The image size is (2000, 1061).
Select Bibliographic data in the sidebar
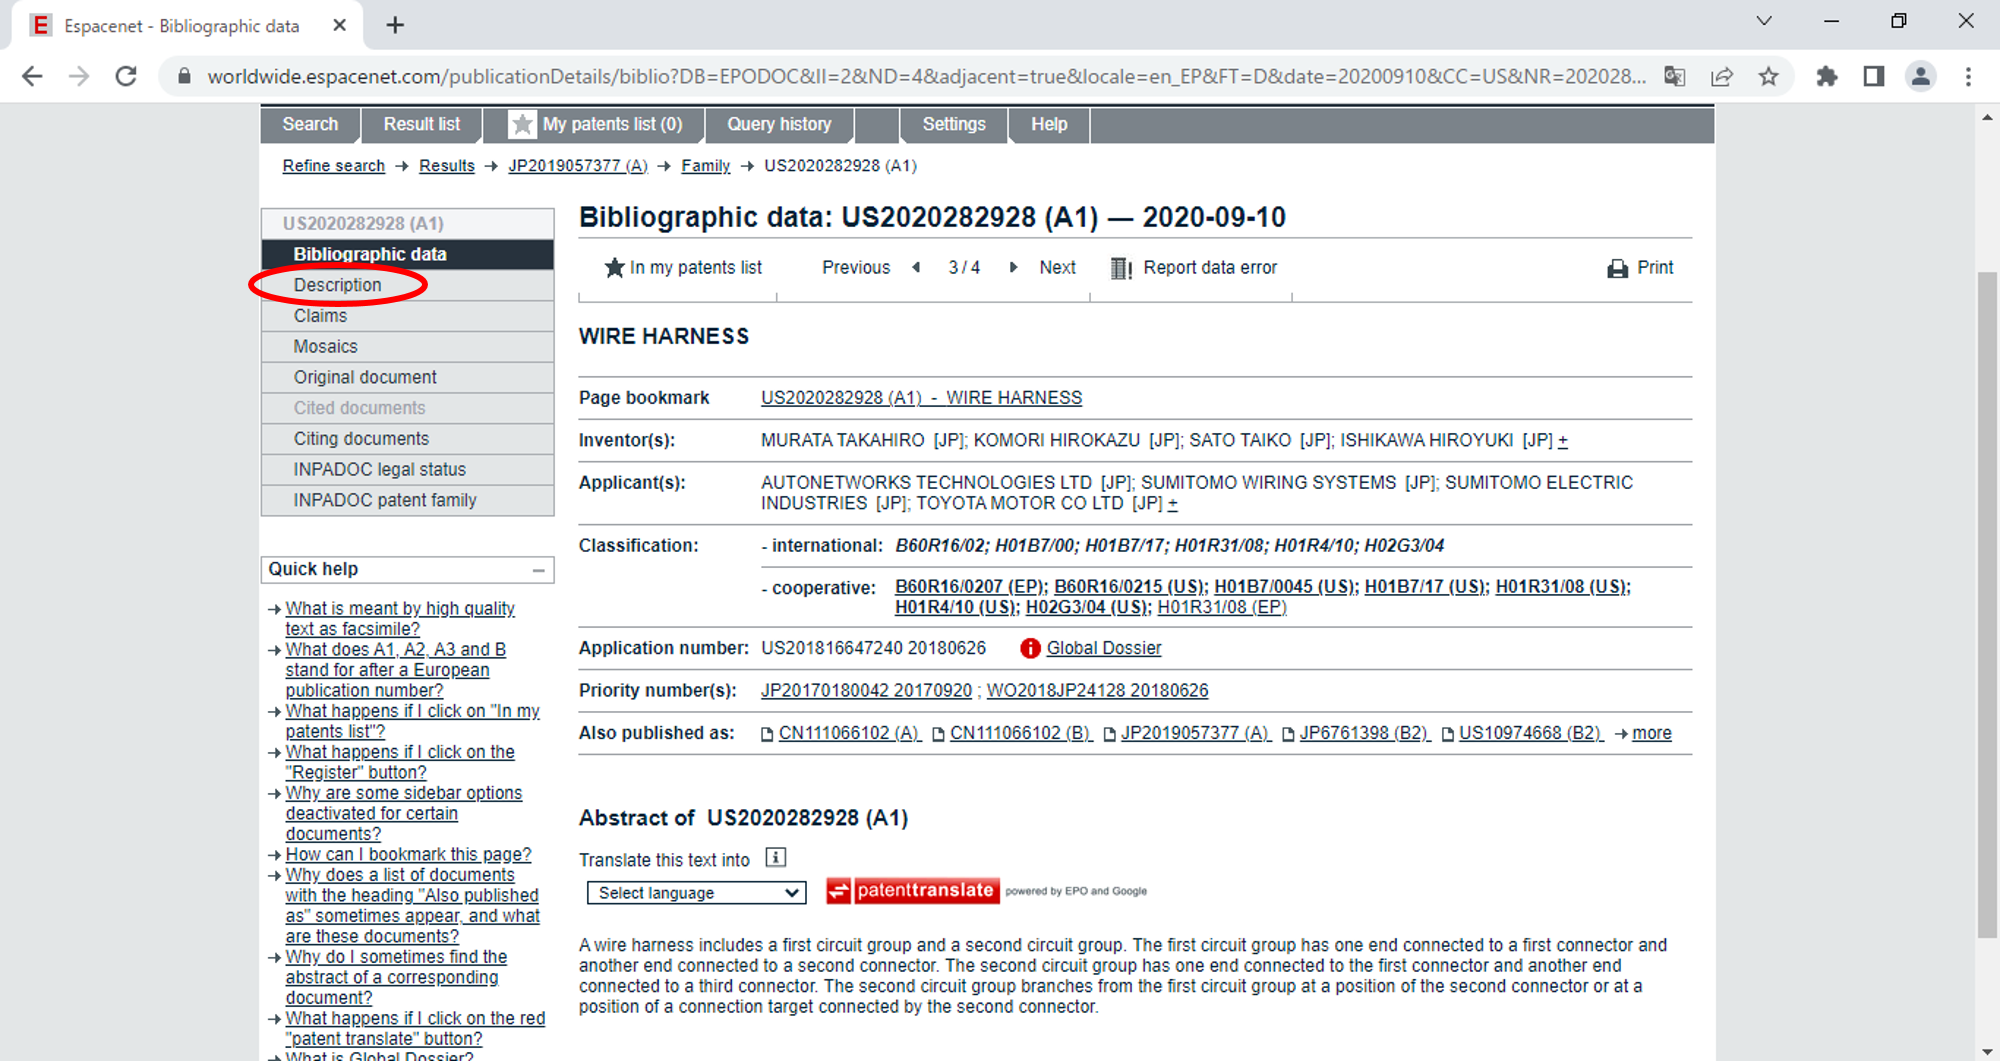(x=407, y=254)
